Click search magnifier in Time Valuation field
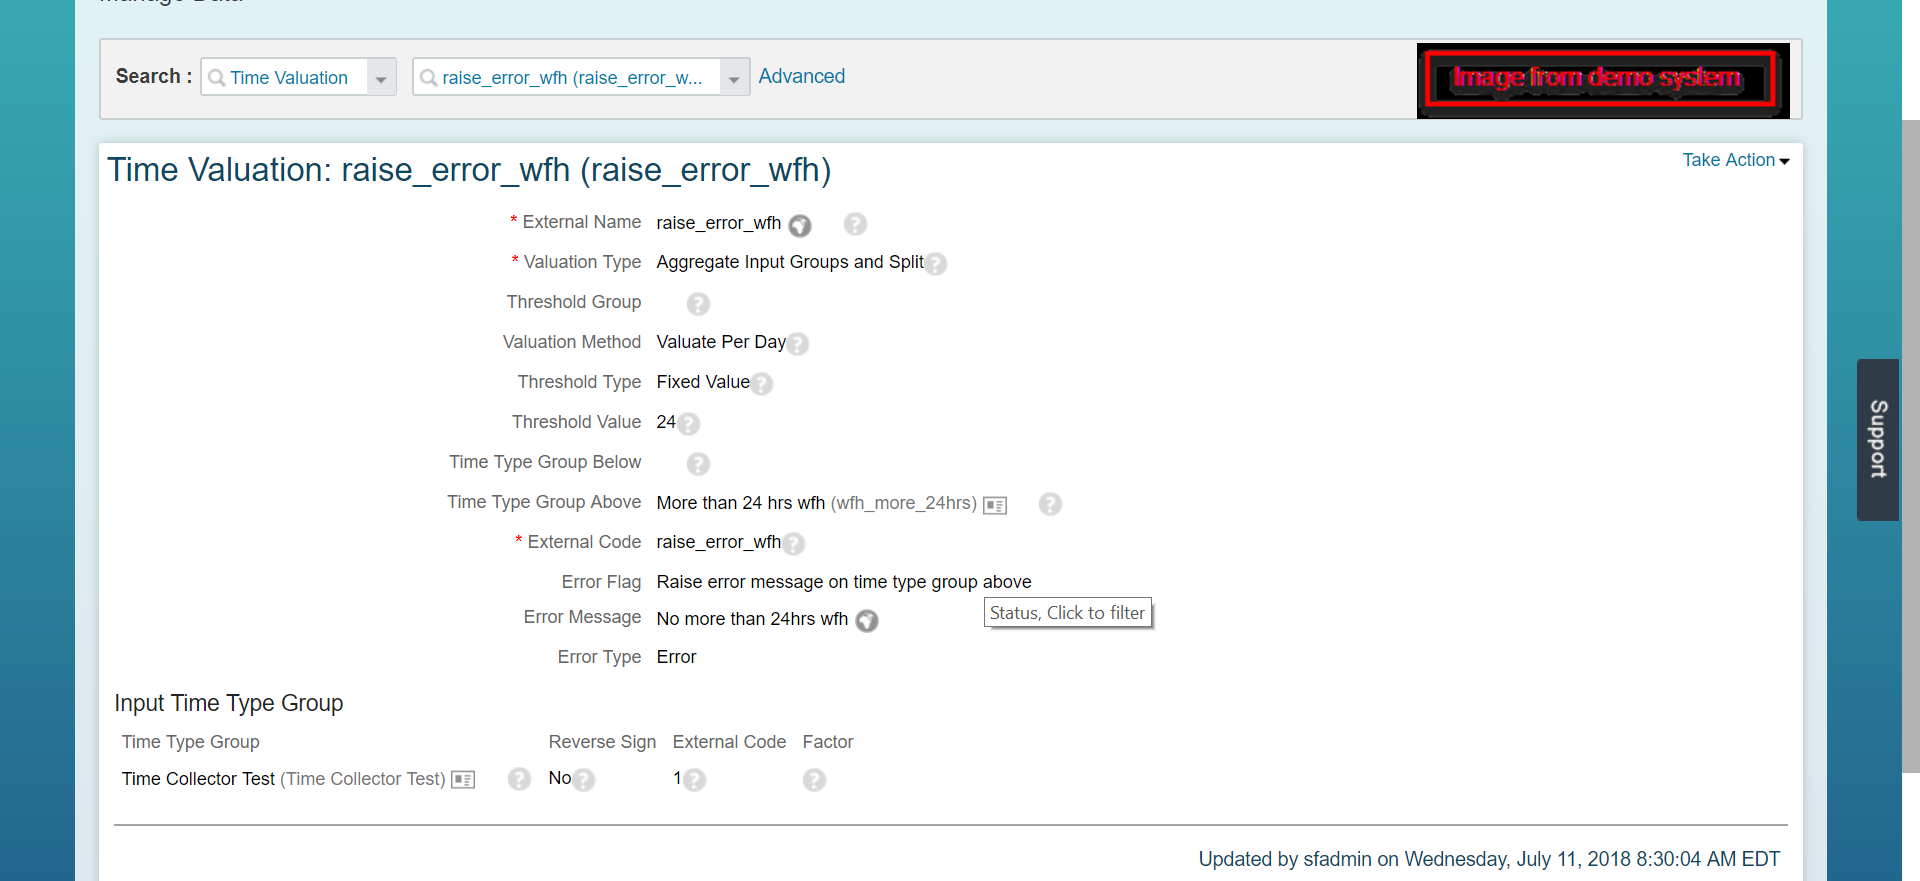Screen dimensions: 1920x881 click(216, 78)
